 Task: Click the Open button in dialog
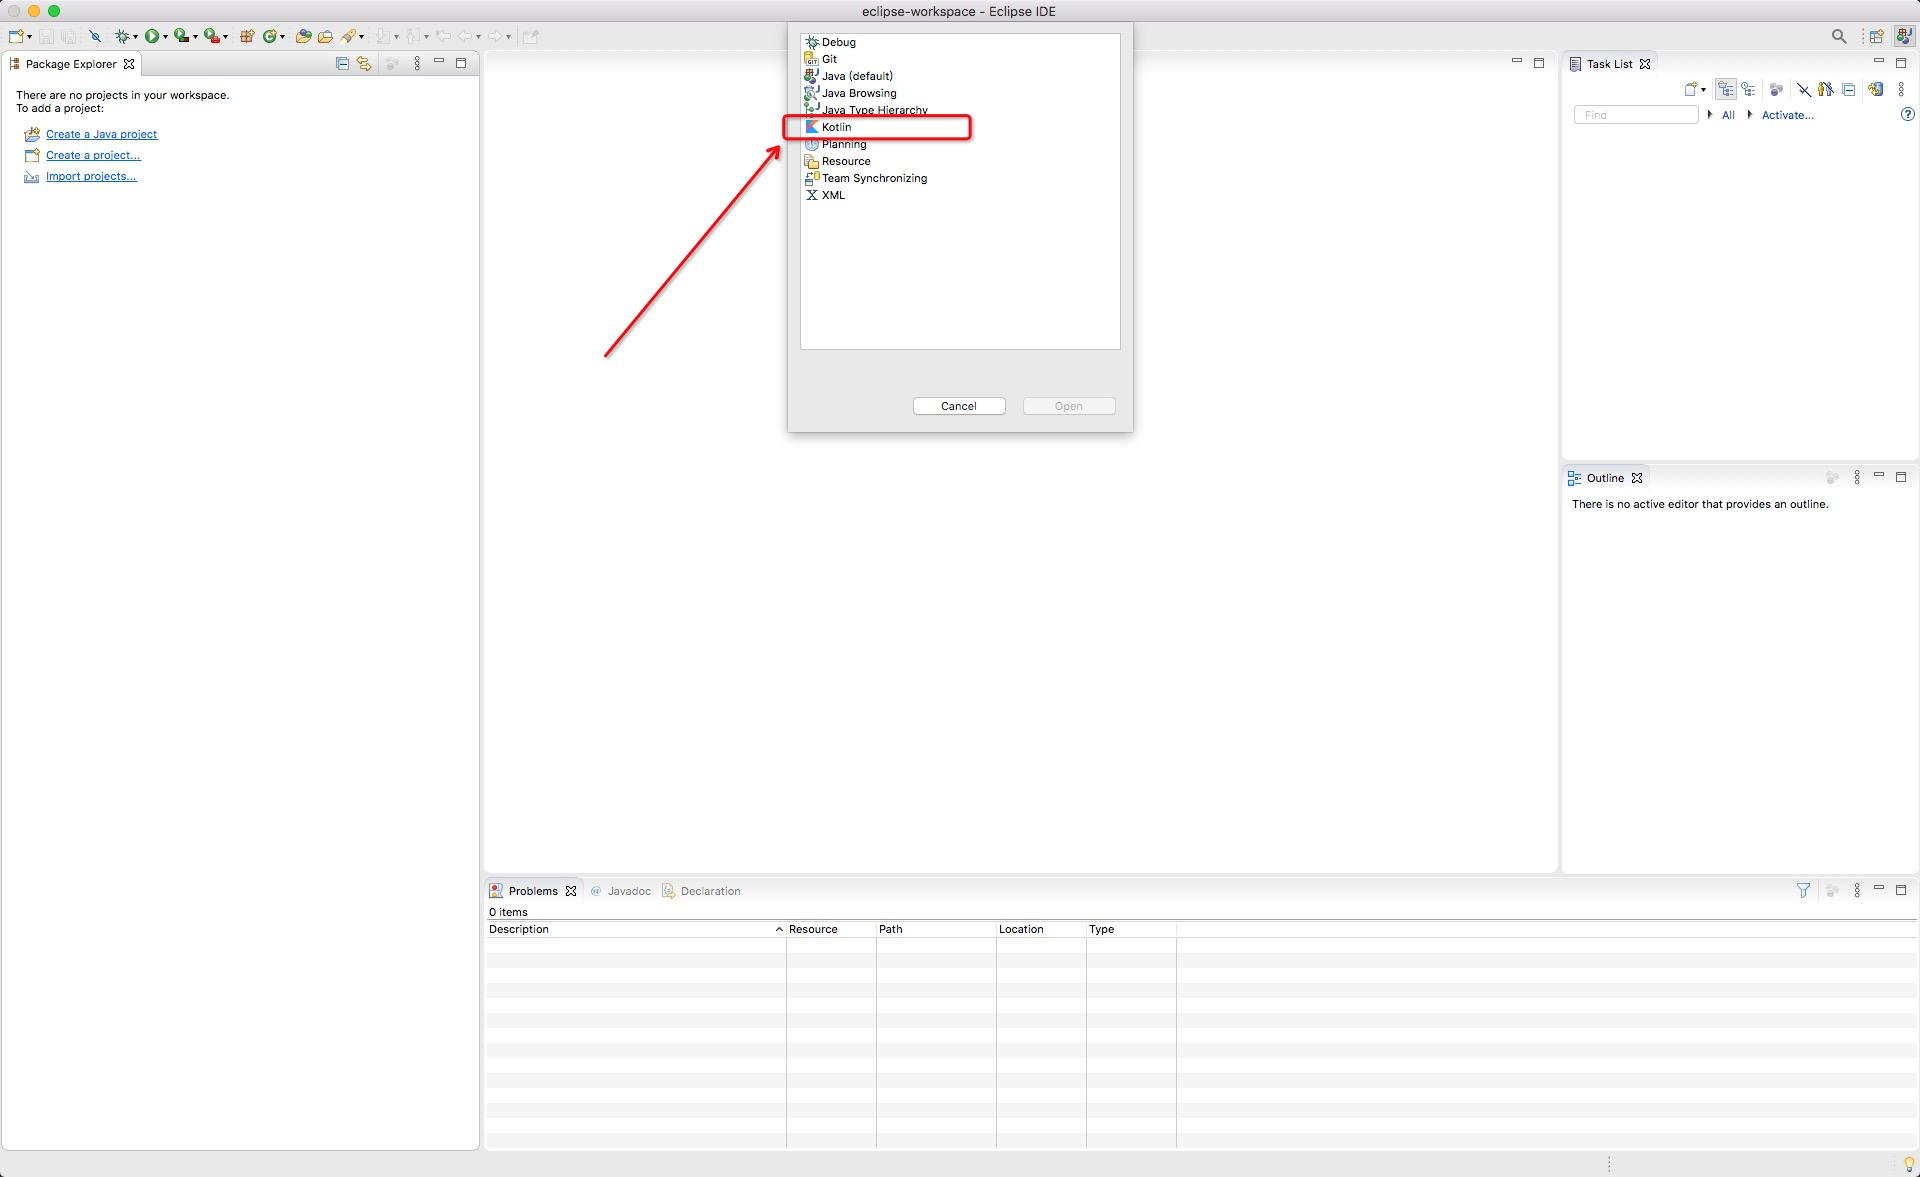pos(1068,406)
